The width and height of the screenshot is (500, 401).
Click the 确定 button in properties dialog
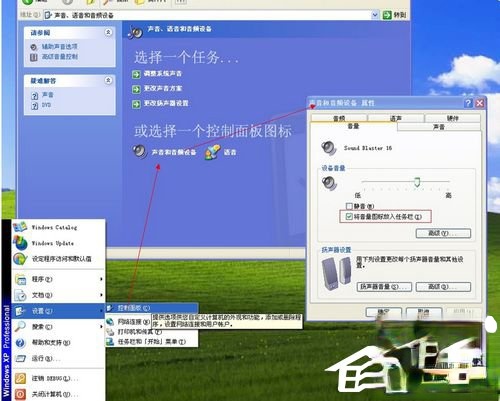[x=384, y=312]
